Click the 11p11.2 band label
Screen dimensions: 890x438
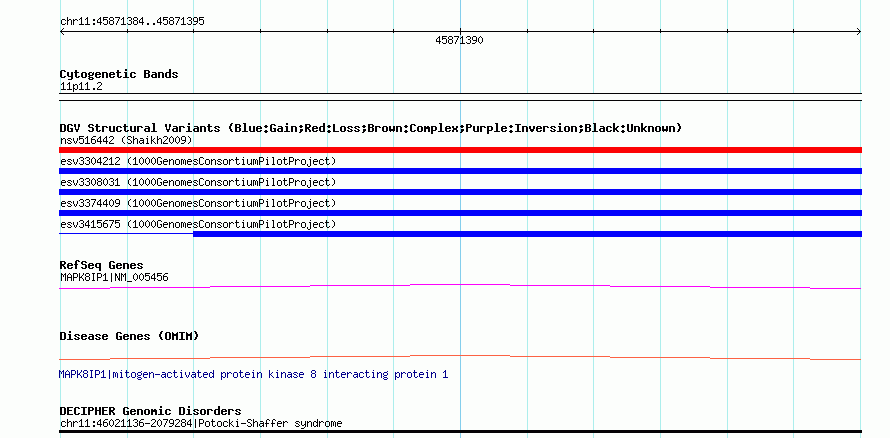click(x=81, y=87)
